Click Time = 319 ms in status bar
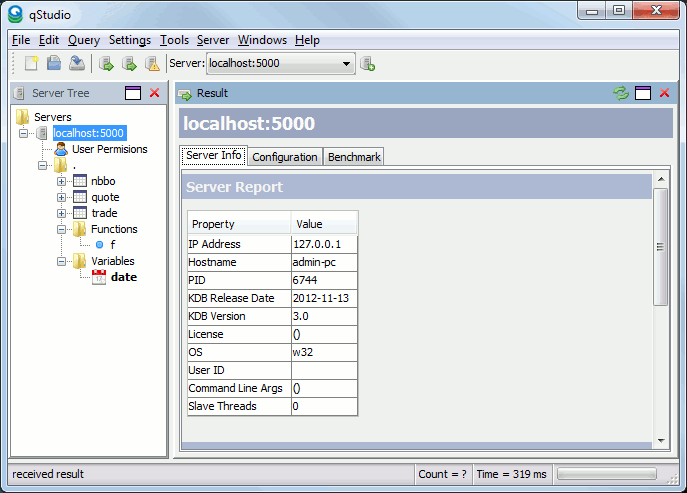The width and height of the screenshot is (687, 493). point(512,474)
